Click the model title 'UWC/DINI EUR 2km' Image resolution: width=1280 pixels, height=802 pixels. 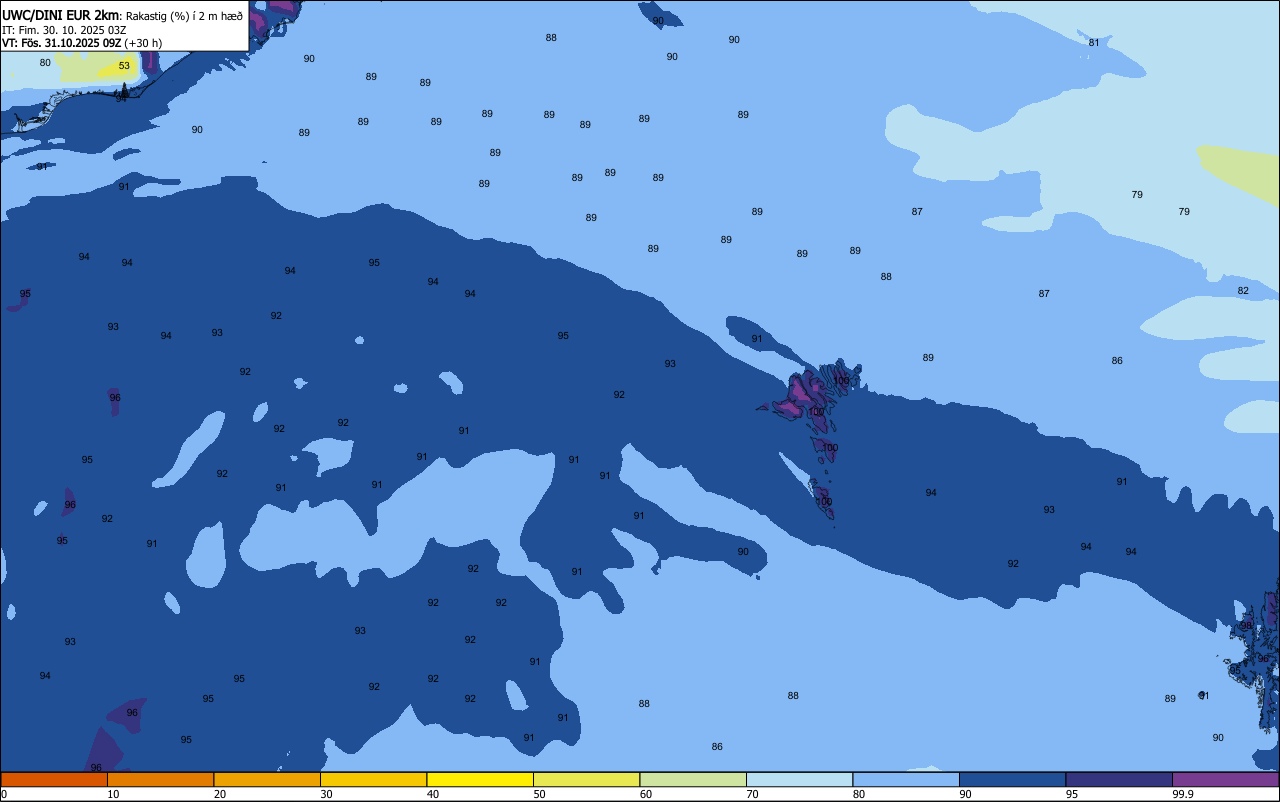coord(60,15)
